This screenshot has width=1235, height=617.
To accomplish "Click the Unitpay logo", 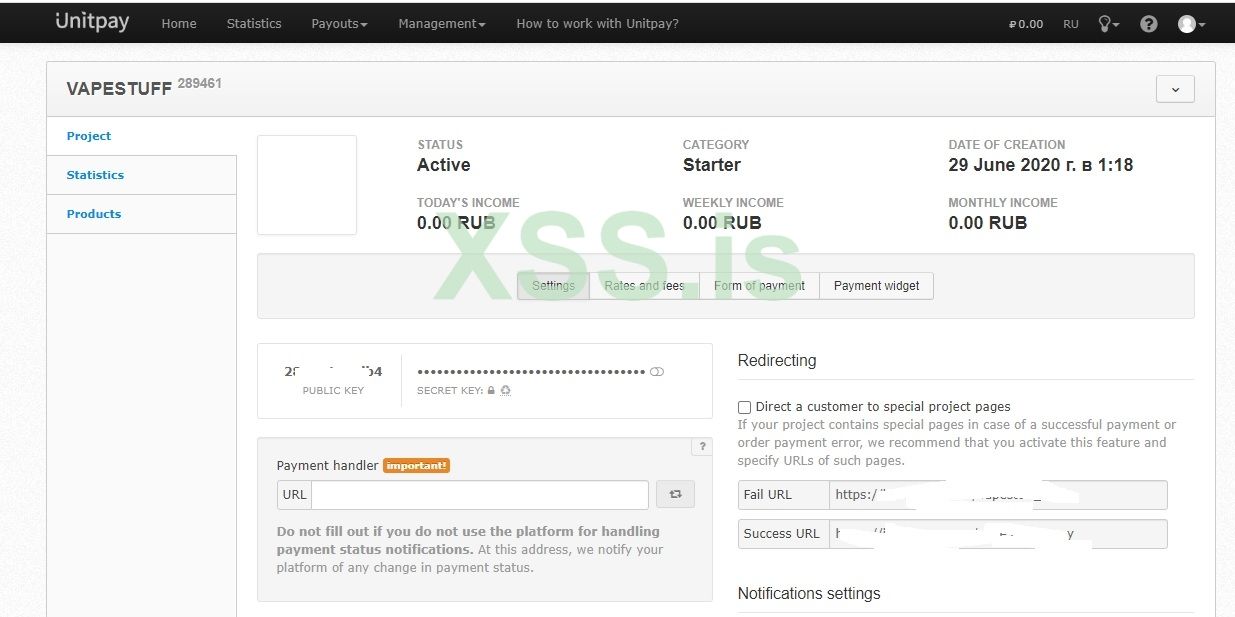I will pos(92,22).
